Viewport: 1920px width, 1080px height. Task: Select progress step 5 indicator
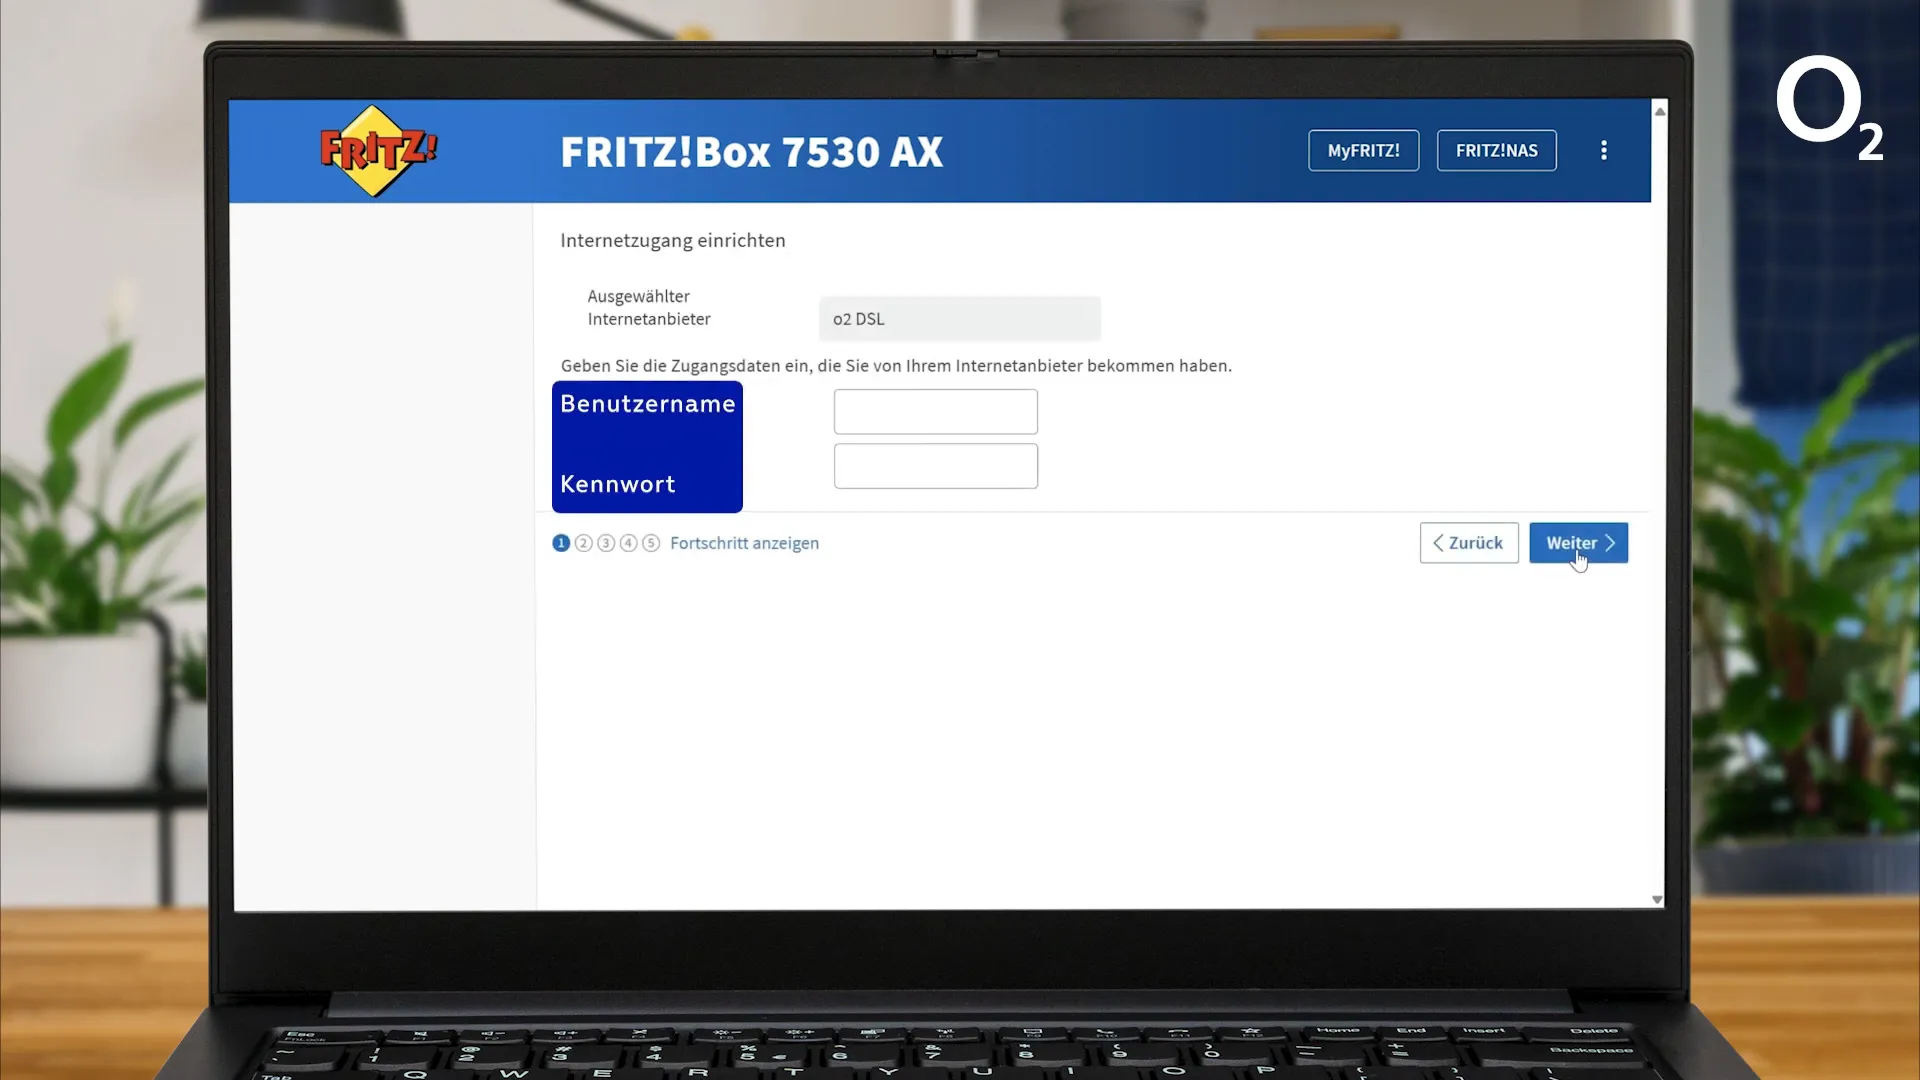tap(651, 543)
